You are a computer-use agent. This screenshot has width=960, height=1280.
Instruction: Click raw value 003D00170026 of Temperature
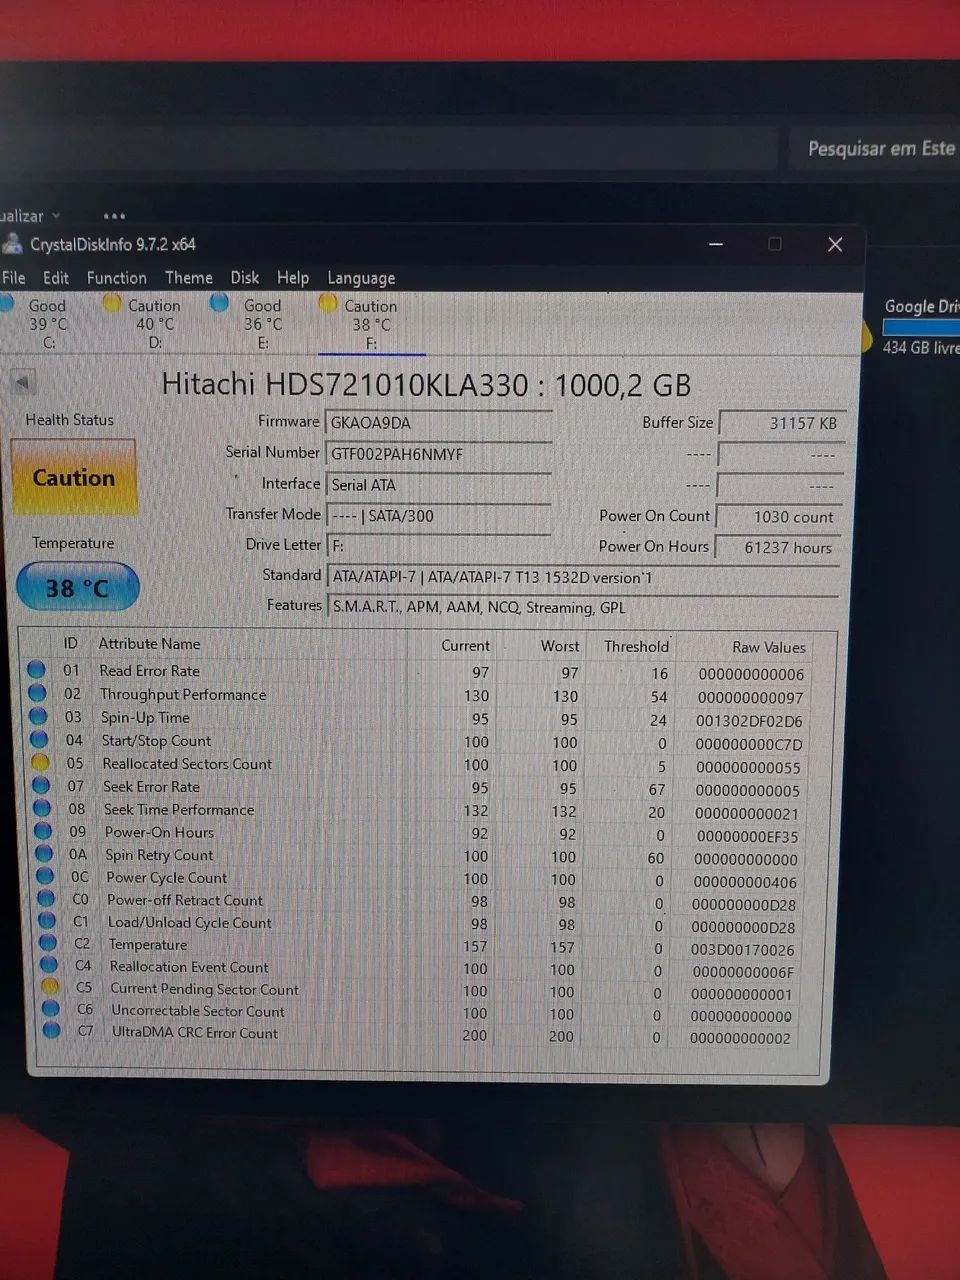point(743,950)
